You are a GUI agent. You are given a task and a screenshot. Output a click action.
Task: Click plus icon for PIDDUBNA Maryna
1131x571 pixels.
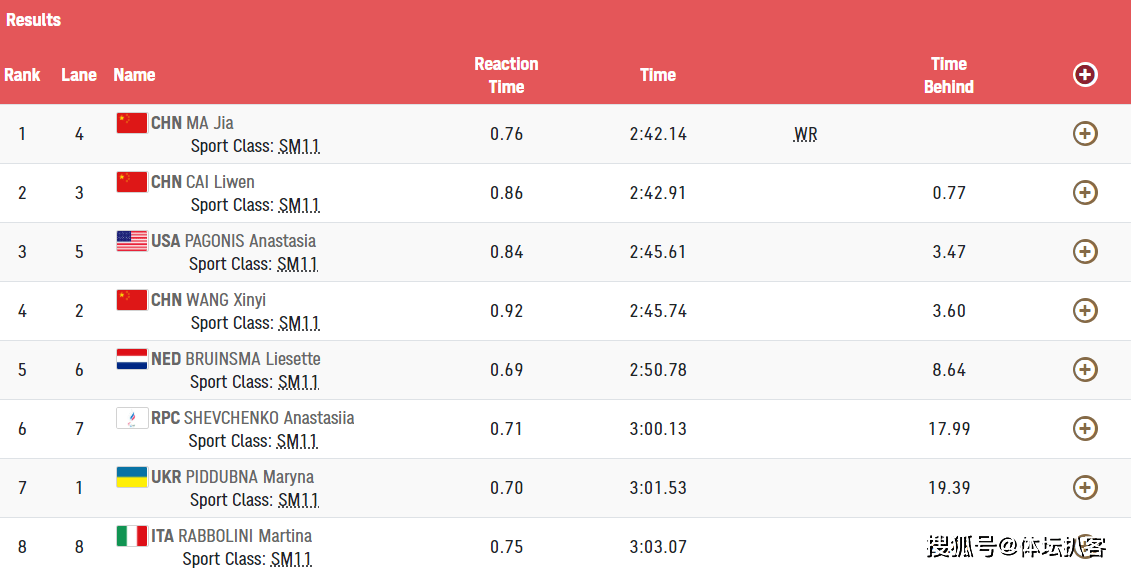pos(1085,487)
